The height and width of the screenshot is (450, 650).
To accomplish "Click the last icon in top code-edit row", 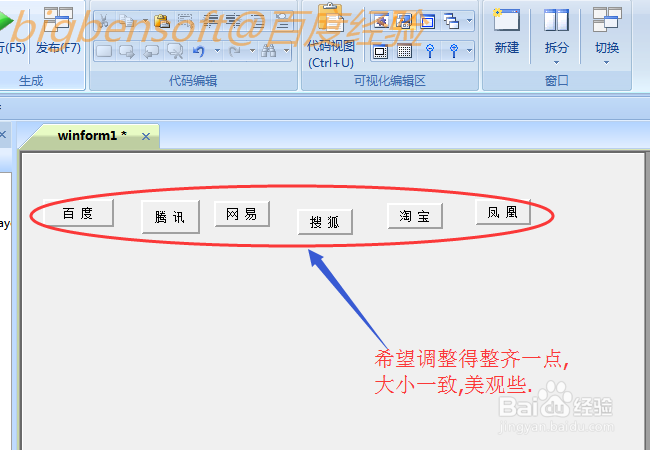I will click(284, 21).
